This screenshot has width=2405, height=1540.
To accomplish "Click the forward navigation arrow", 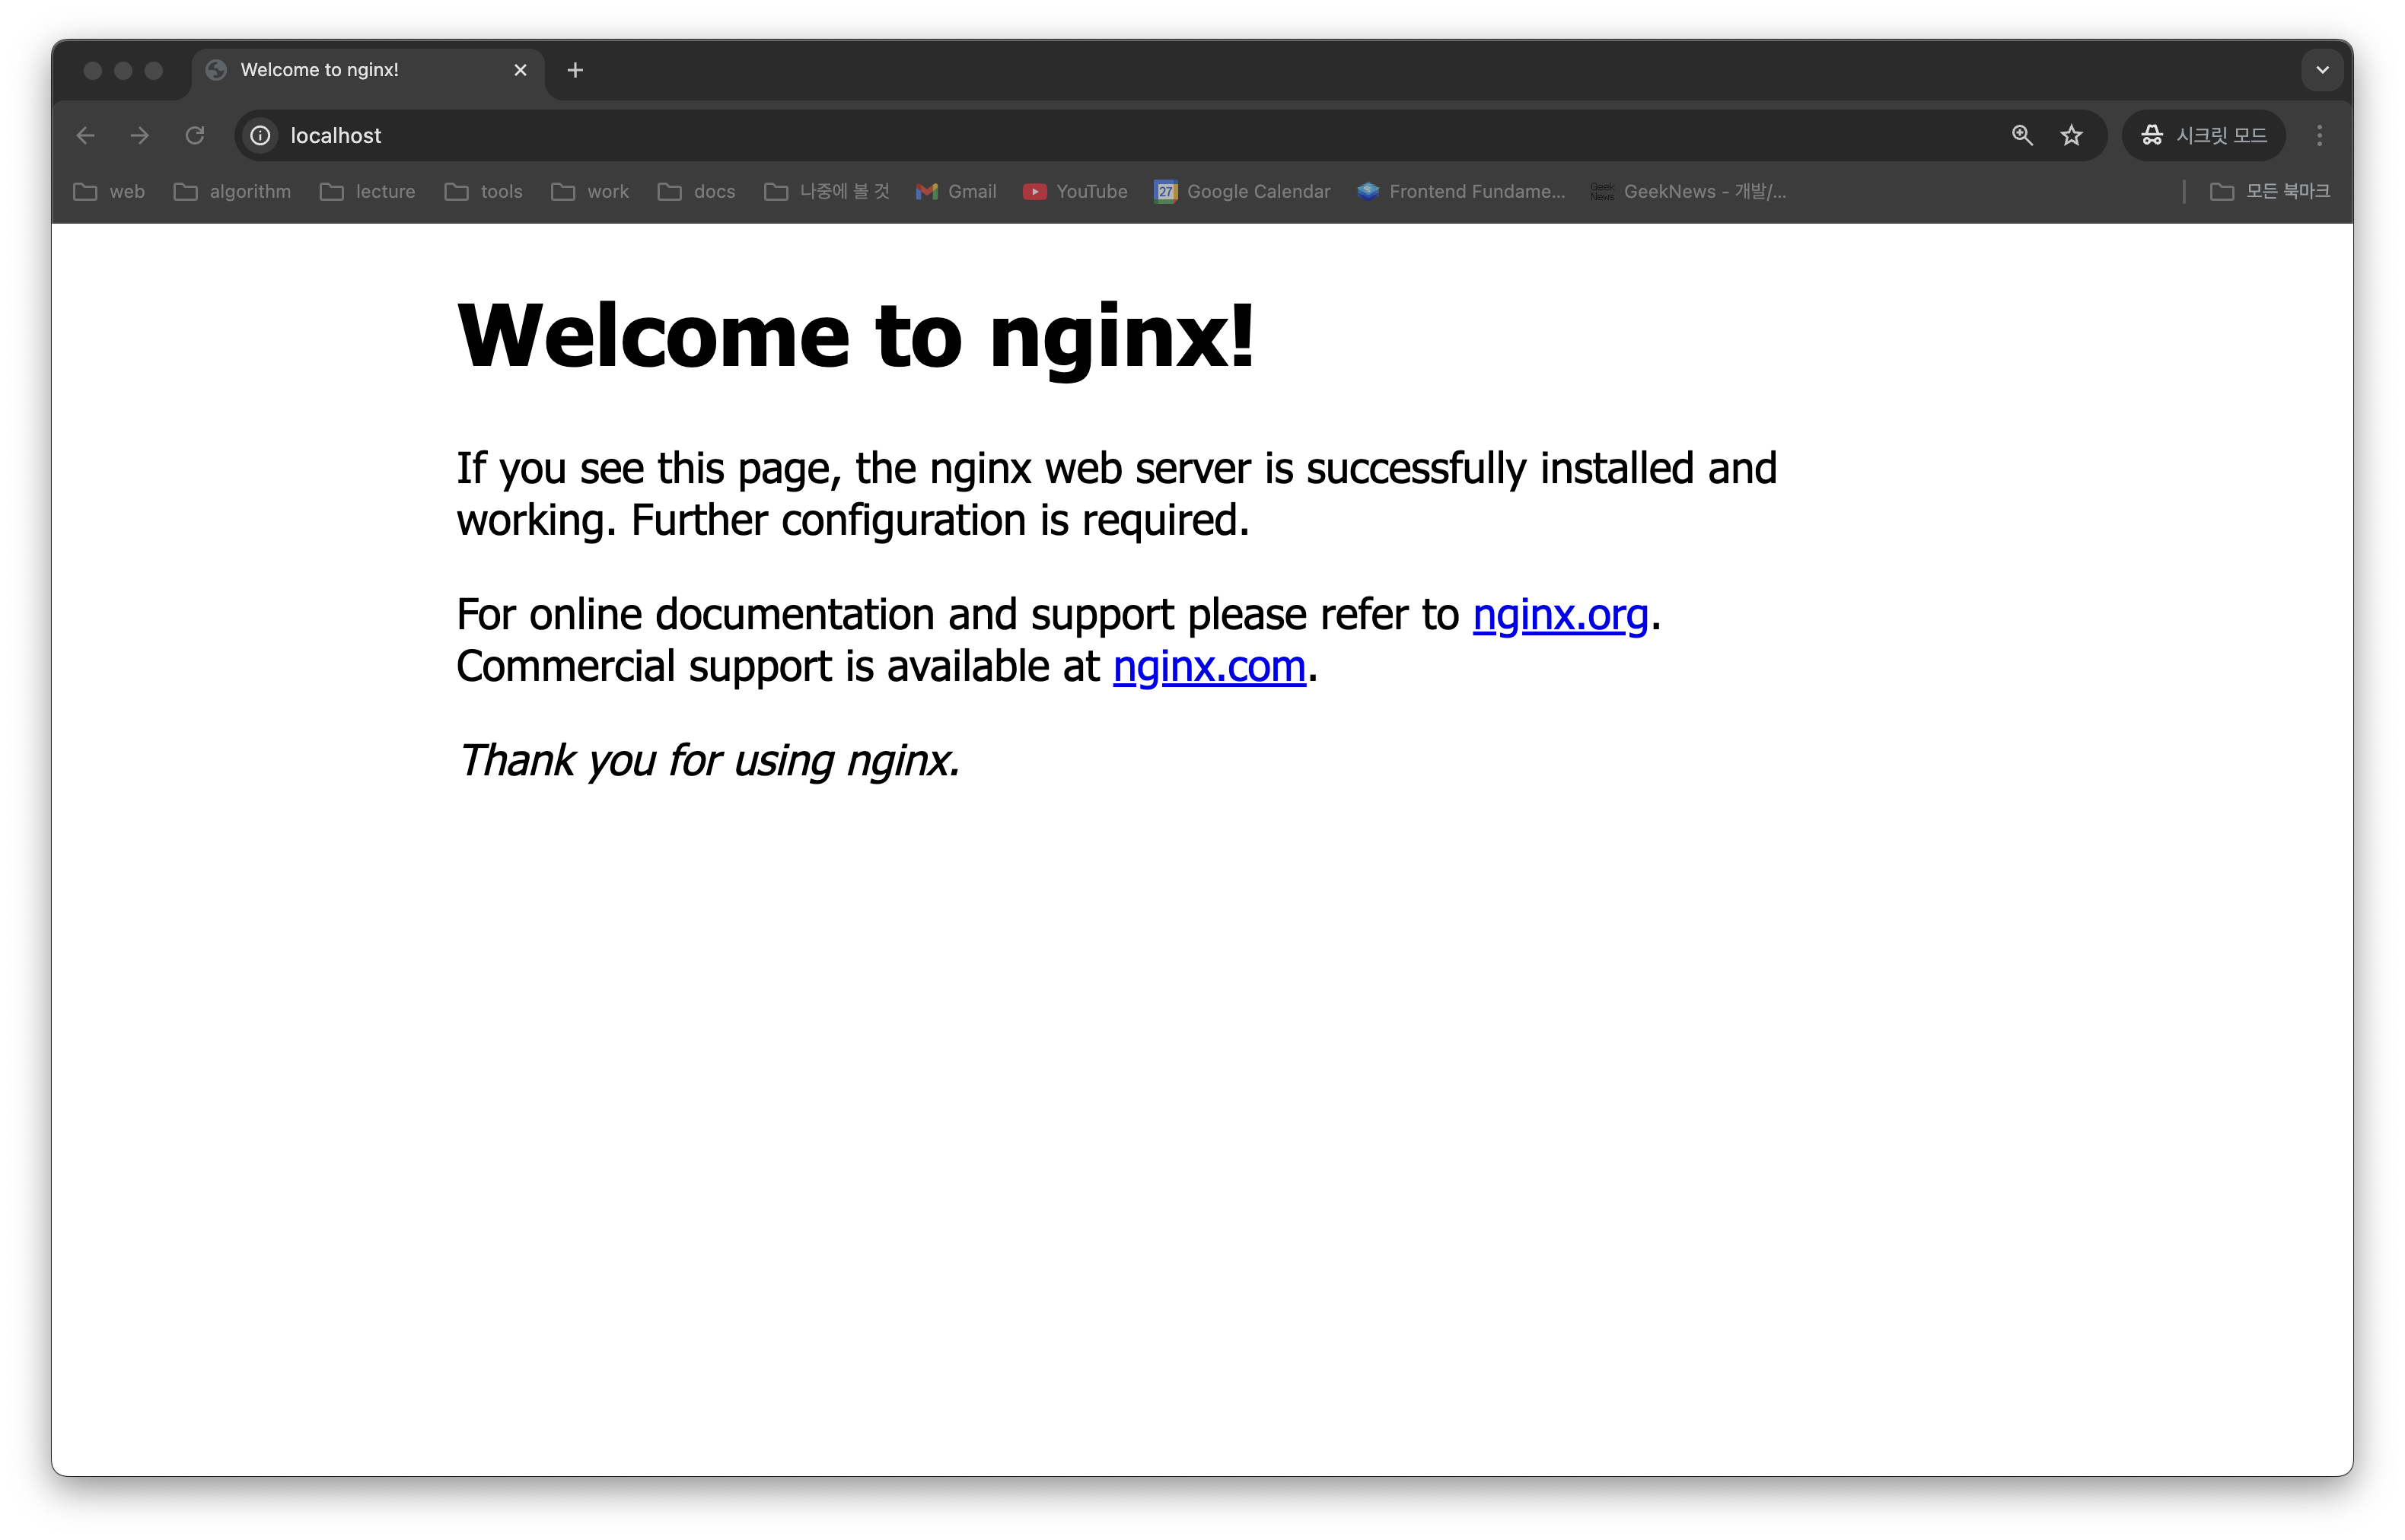I will 140,135.
